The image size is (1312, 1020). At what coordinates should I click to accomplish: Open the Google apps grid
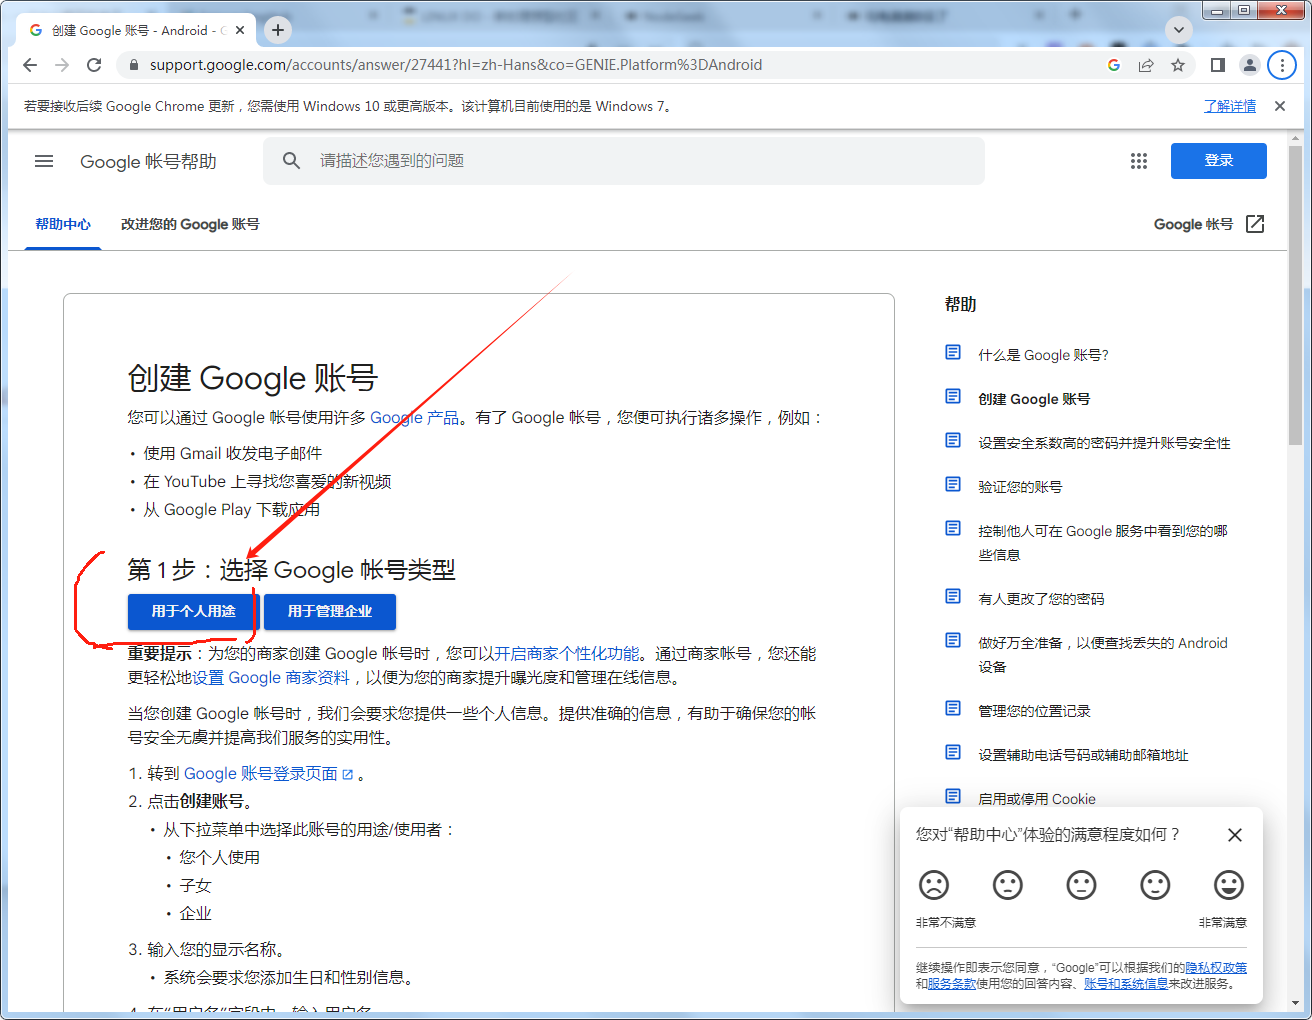tap(1138, 161)
